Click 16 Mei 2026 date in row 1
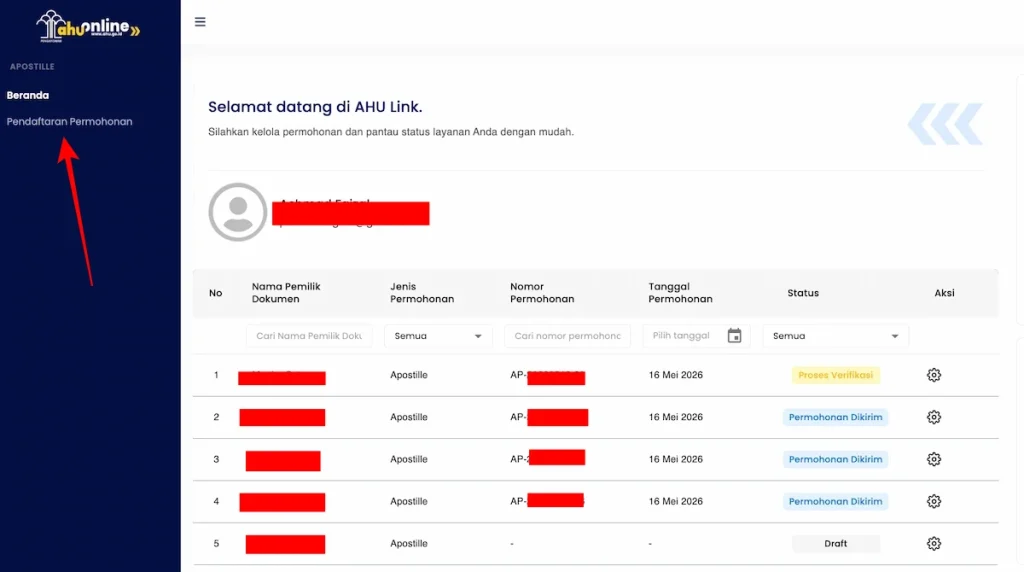Image resolution: width=1024 pixels, height=572 pixels. (x=676, y=375)
